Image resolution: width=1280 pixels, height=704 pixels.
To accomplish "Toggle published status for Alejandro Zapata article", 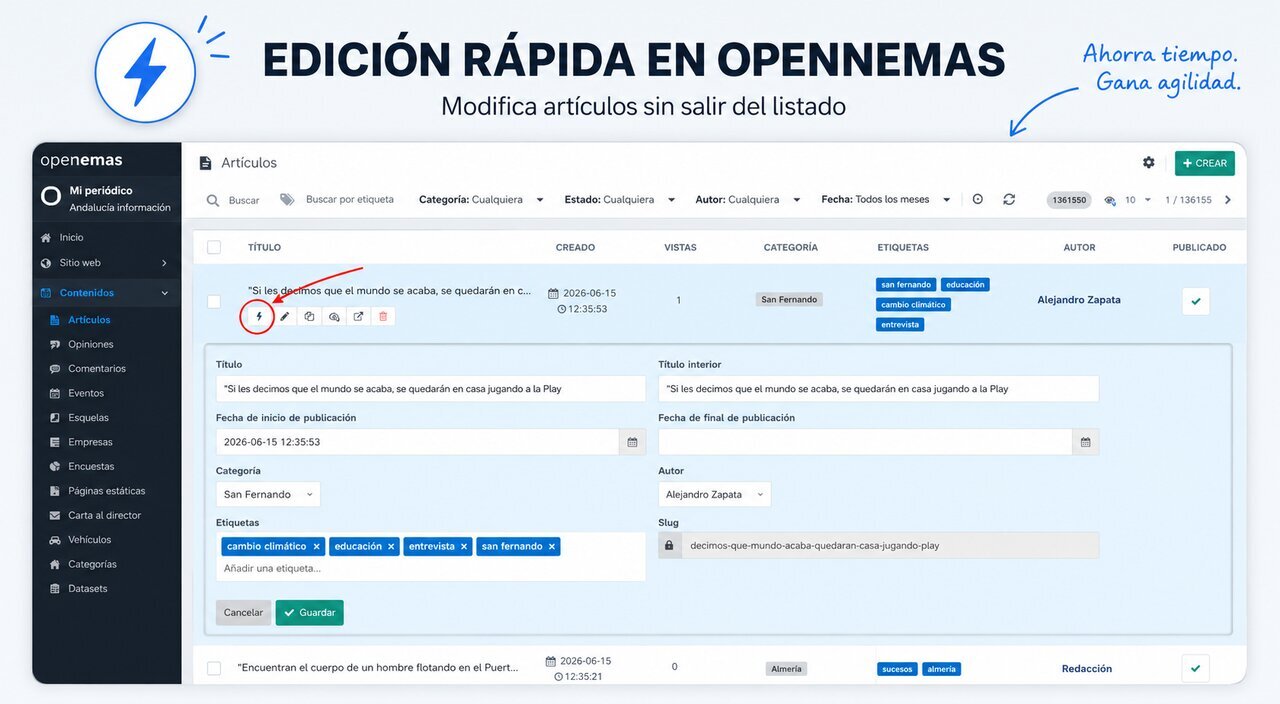I will point(1196,301).
